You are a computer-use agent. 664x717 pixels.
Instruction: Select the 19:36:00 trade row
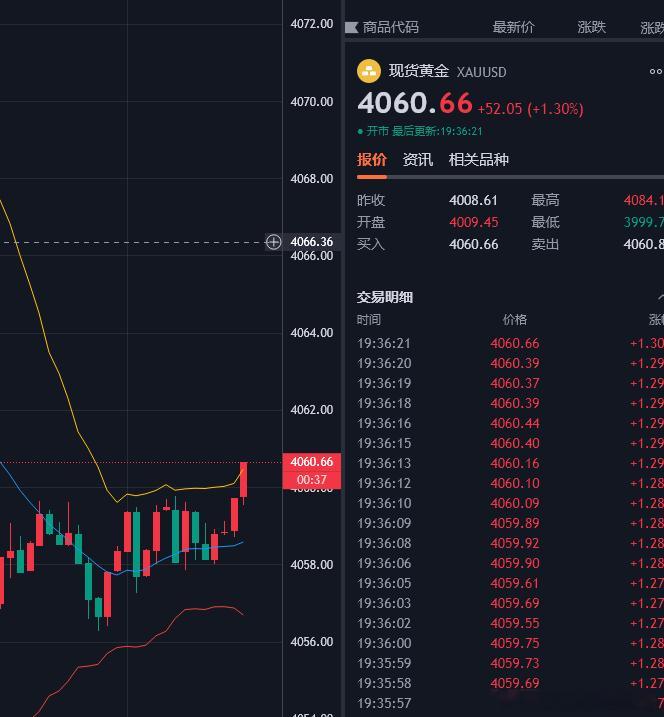510,643
